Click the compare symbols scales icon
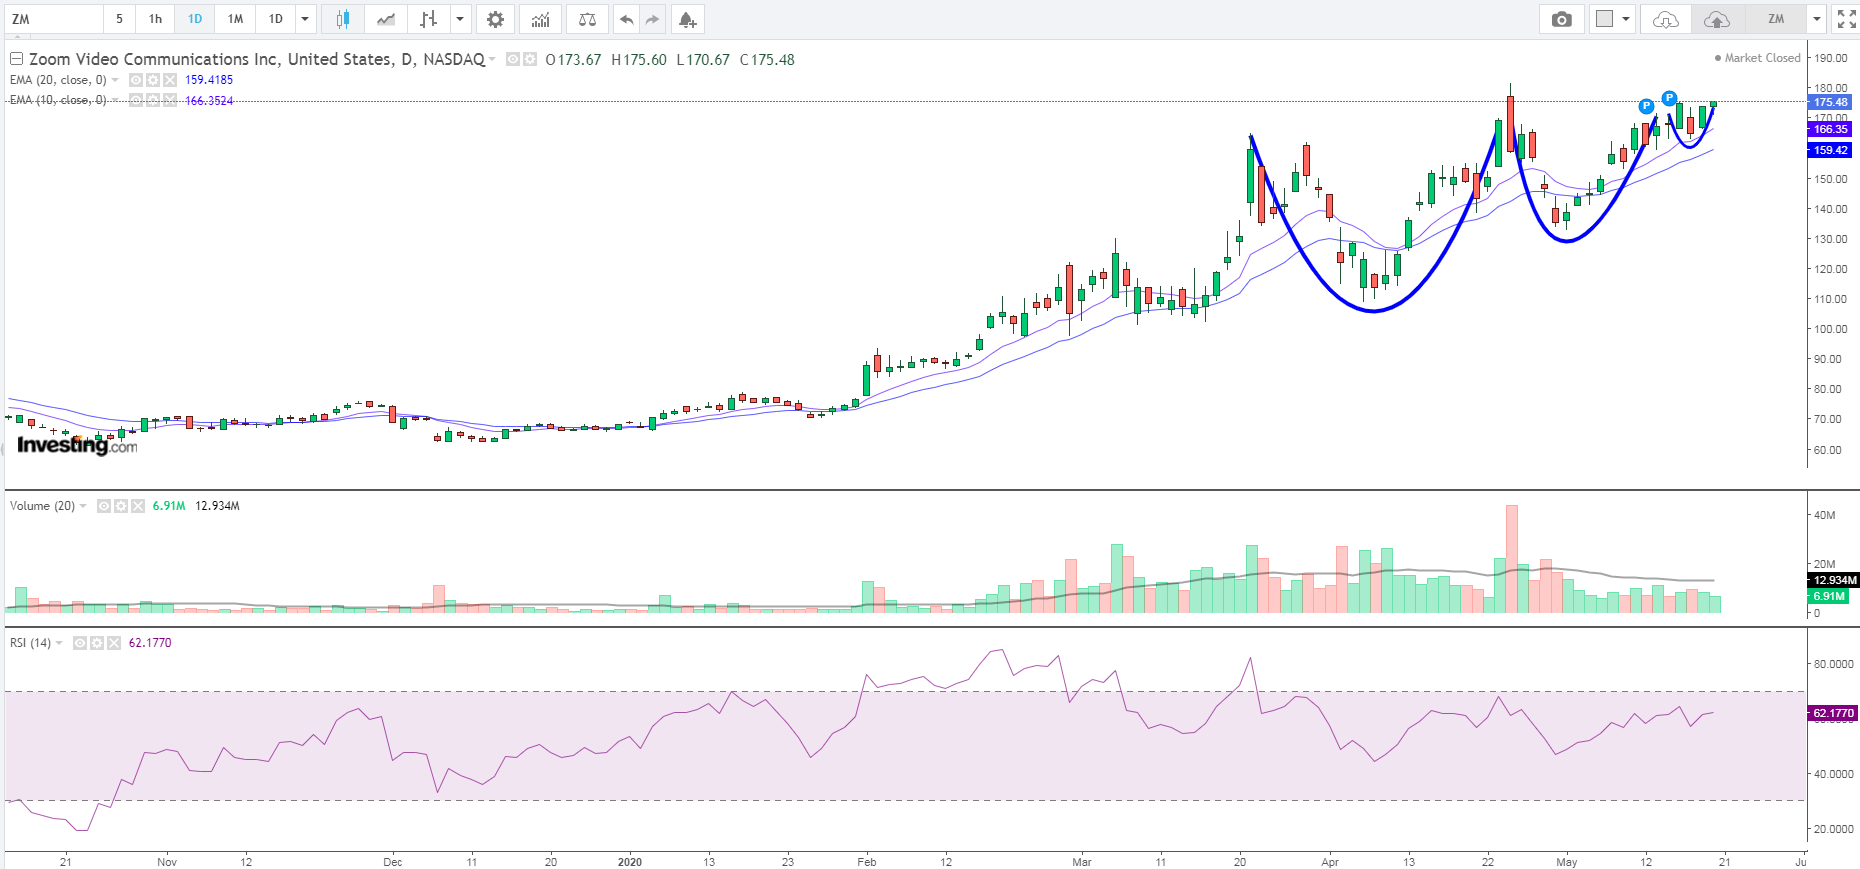The height and width of the screenshot is (869, 1860). [588, 19]
